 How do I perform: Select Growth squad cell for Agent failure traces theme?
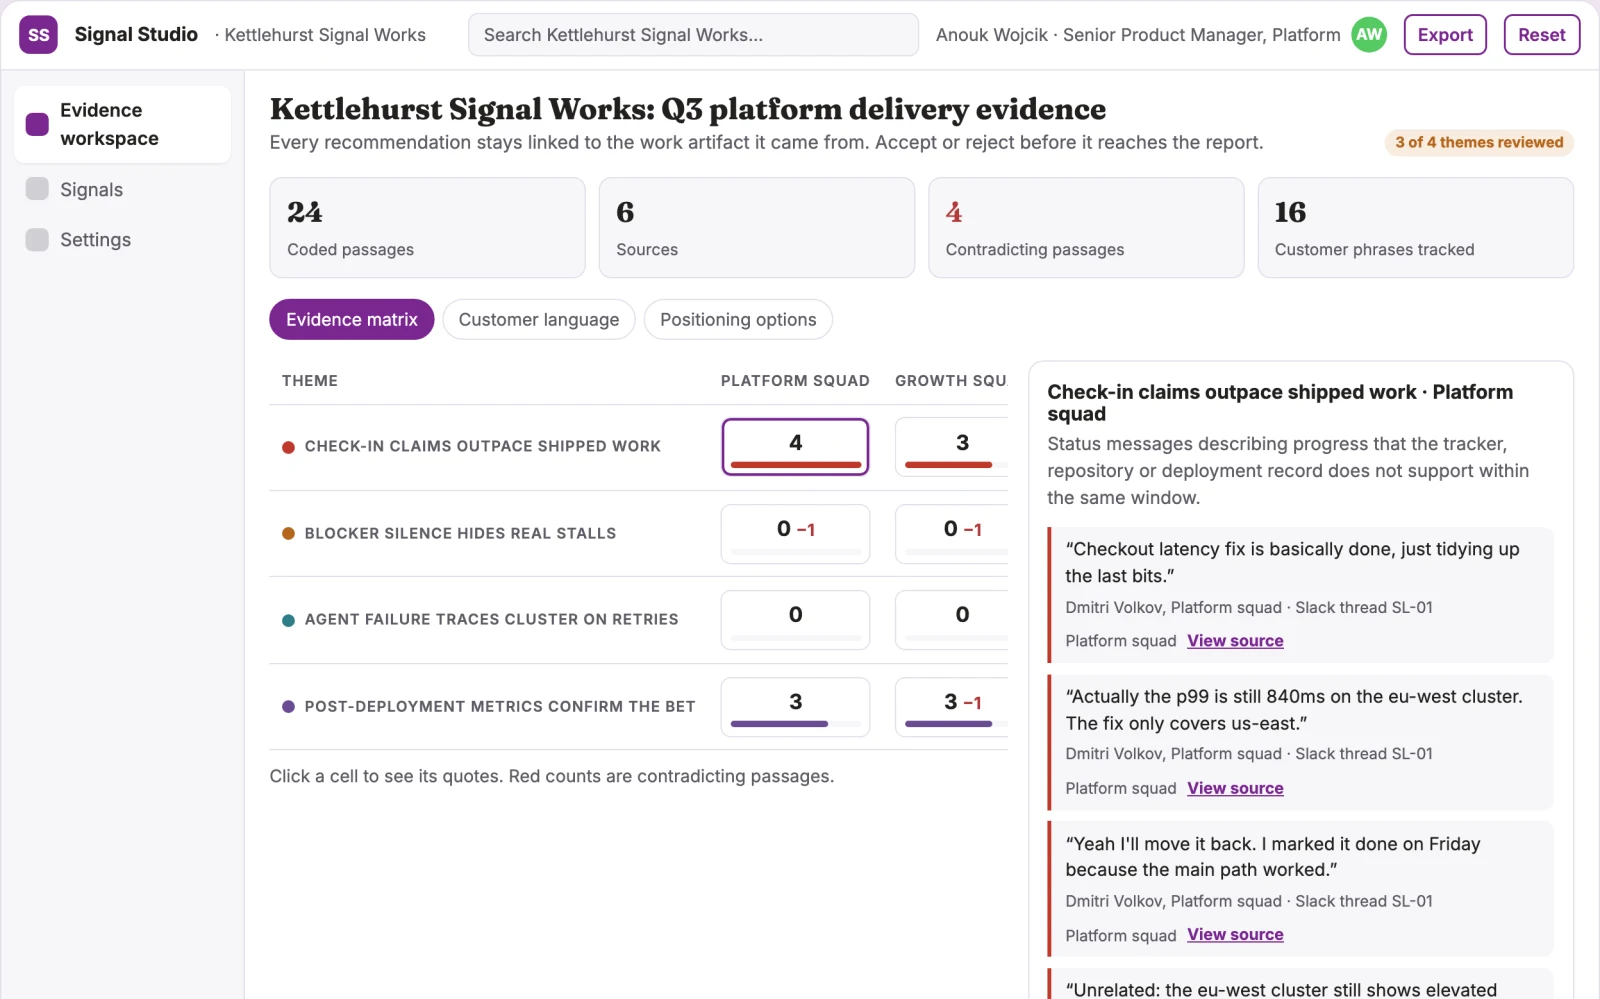pos(952,620)
